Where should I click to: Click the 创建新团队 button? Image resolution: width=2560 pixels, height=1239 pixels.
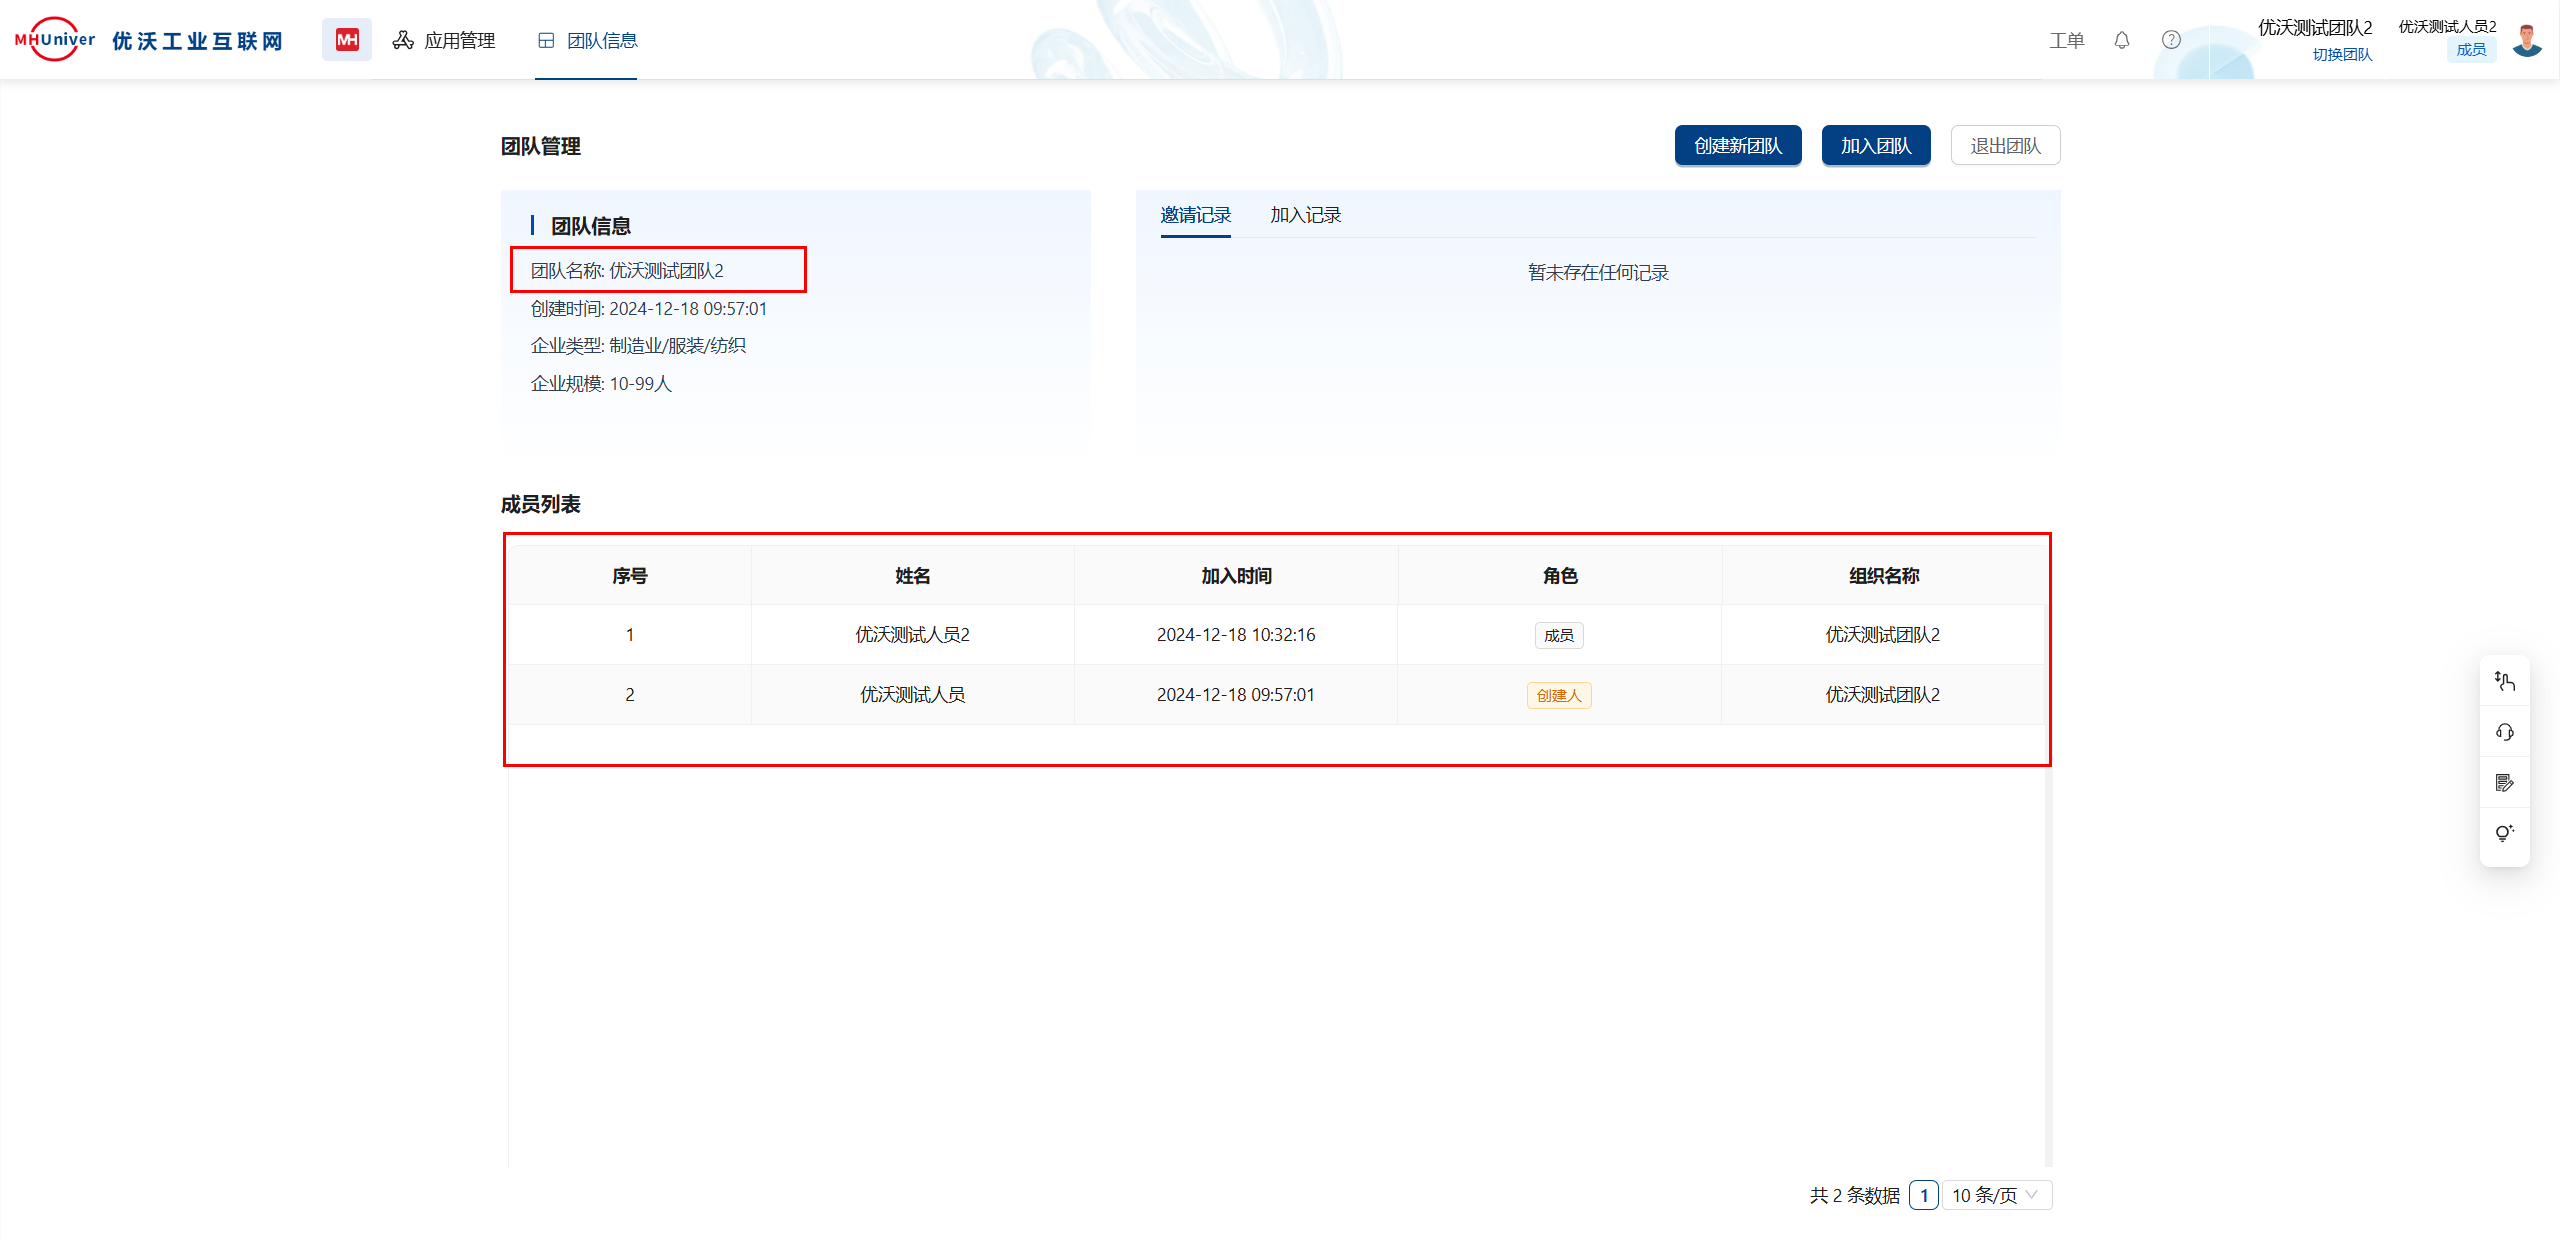click(x=1737, y=146)
